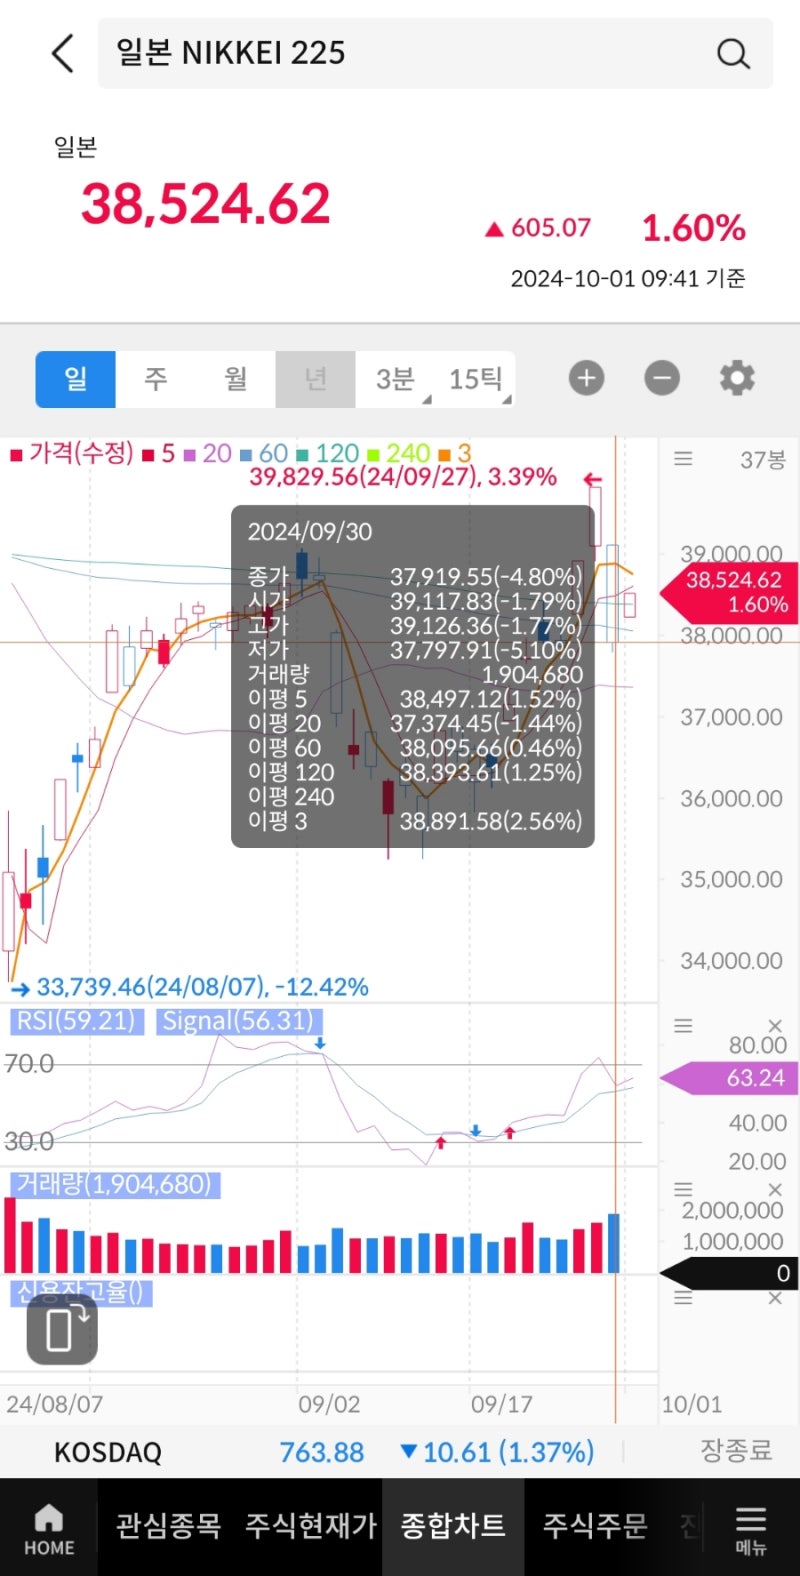The width and height of the screenshot is (800, 1576).
Task: Tap the current price tag 38,524.62 on axis
Action: point(728,592)
